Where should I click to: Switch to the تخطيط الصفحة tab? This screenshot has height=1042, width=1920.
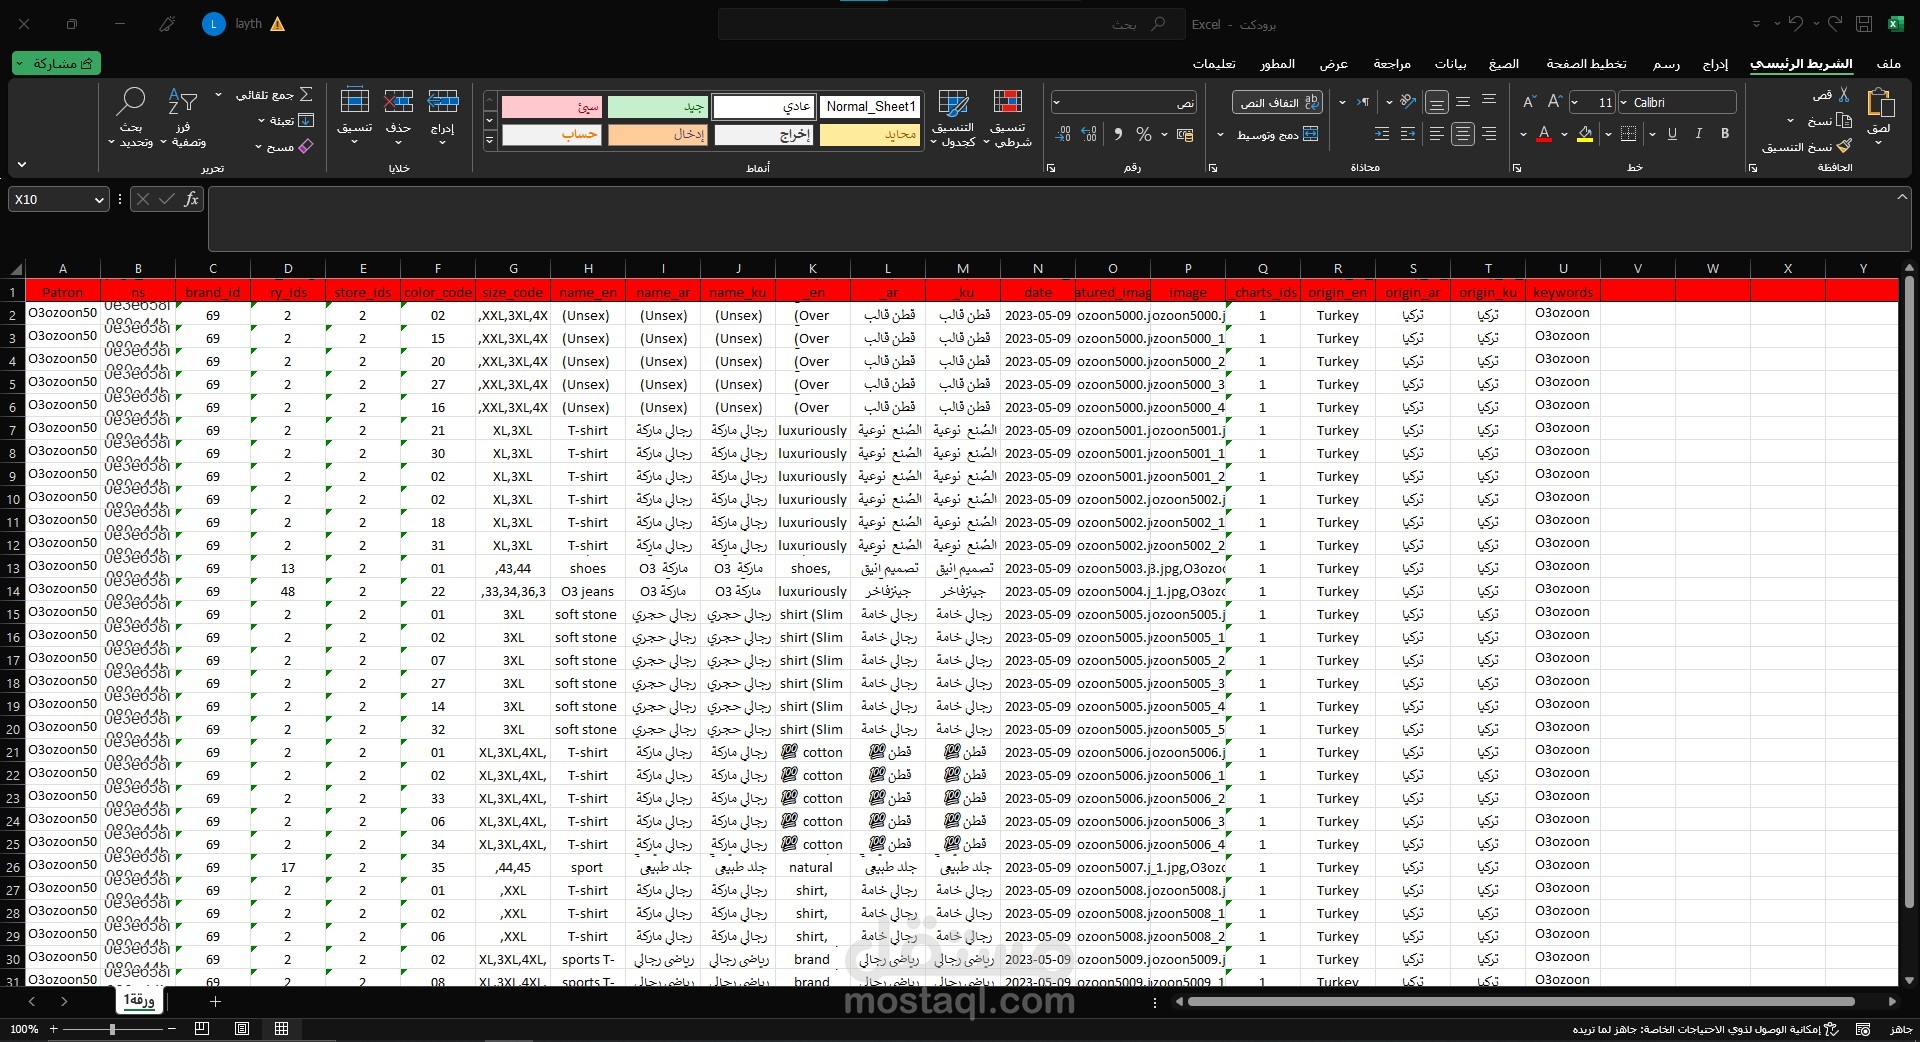(x=1586, y=63)
